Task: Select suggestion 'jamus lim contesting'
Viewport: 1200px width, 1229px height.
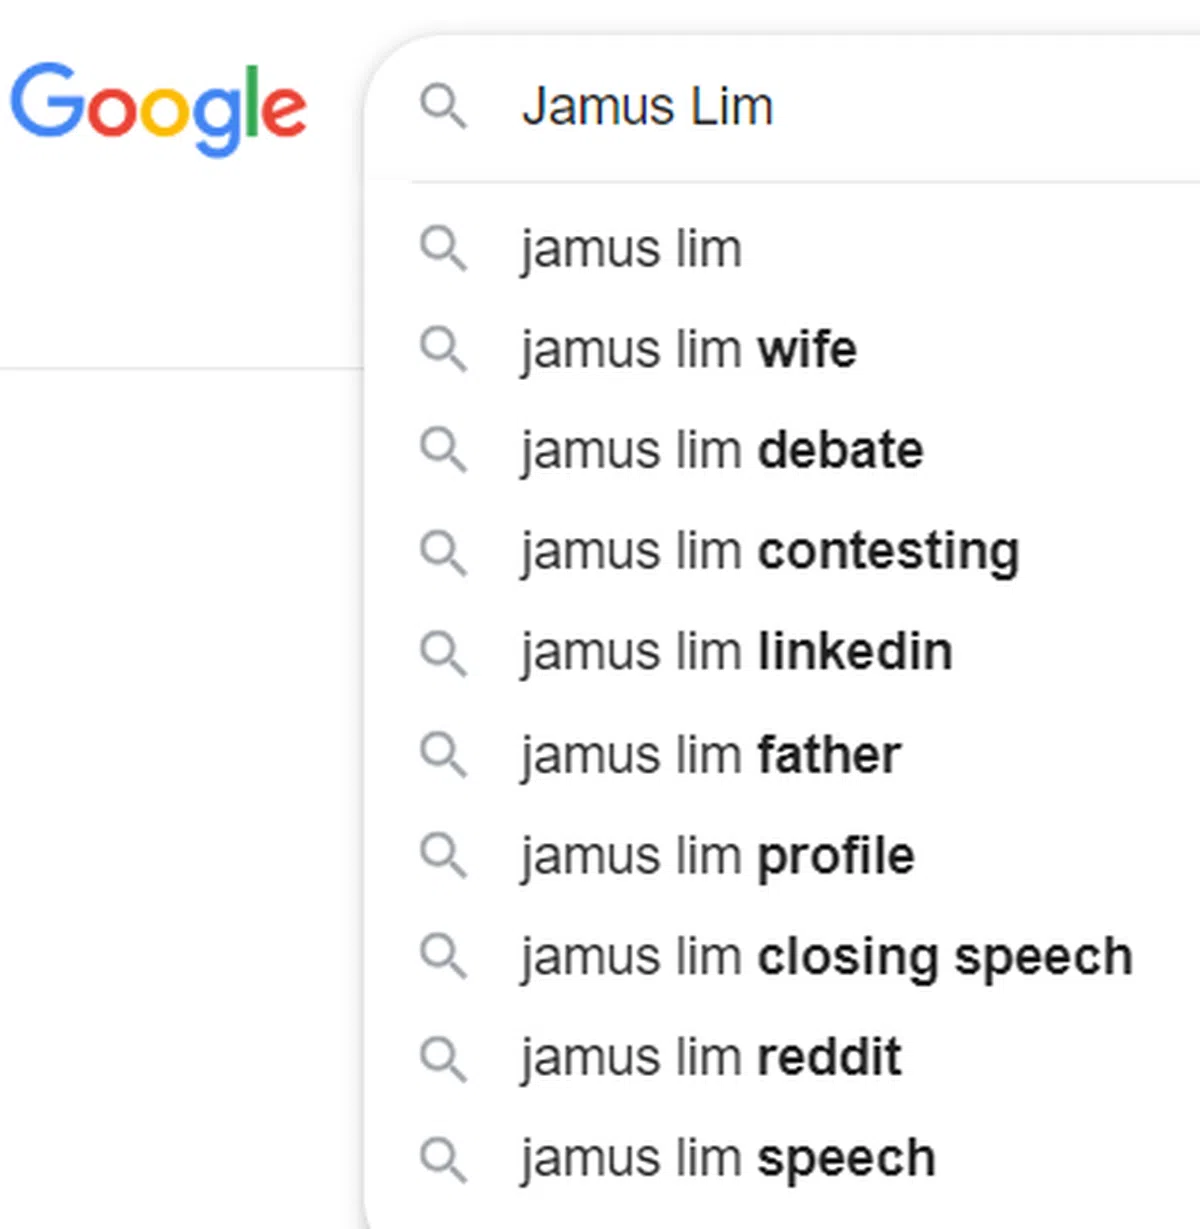Action: tap(769, 552)
